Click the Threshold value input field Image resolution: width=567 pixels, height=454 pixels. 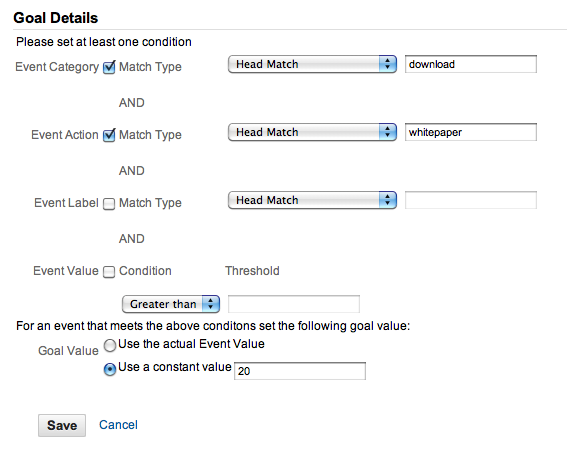coord(294,304)
